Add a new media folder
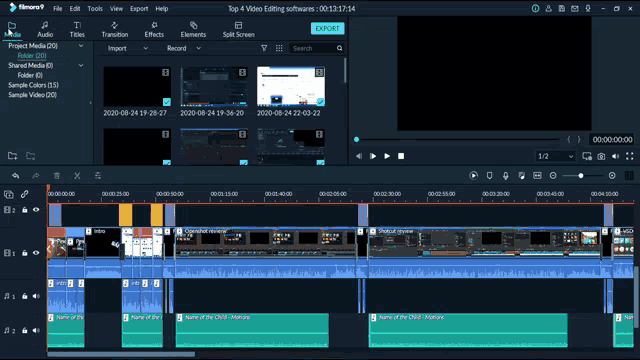640x360 pixels. click(12, 156)
